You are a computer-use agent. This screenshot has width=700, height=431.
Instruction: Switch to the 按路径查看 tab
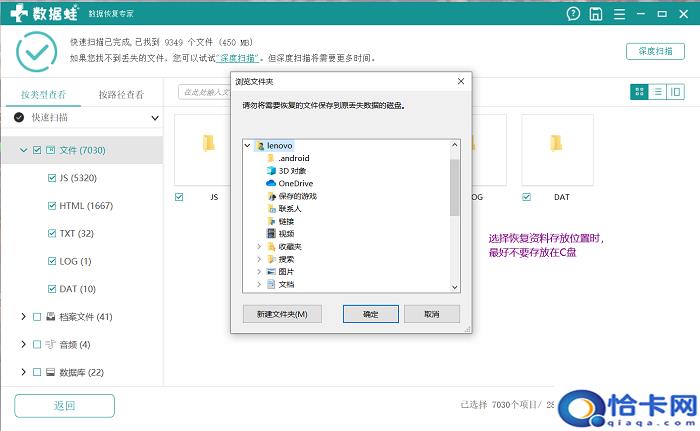click(121, 95)
